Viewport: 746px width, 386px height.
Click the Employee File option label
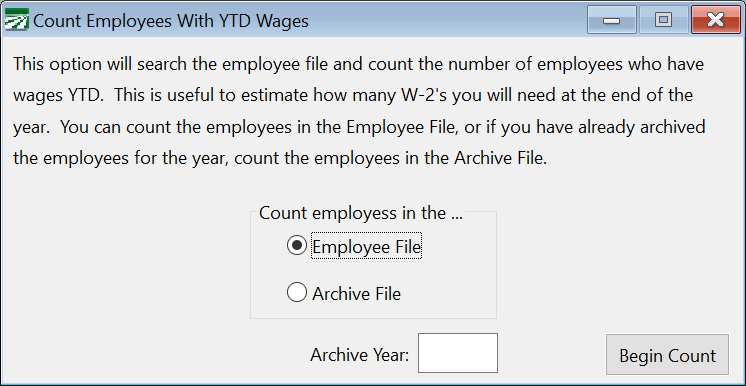click(366, 247)
